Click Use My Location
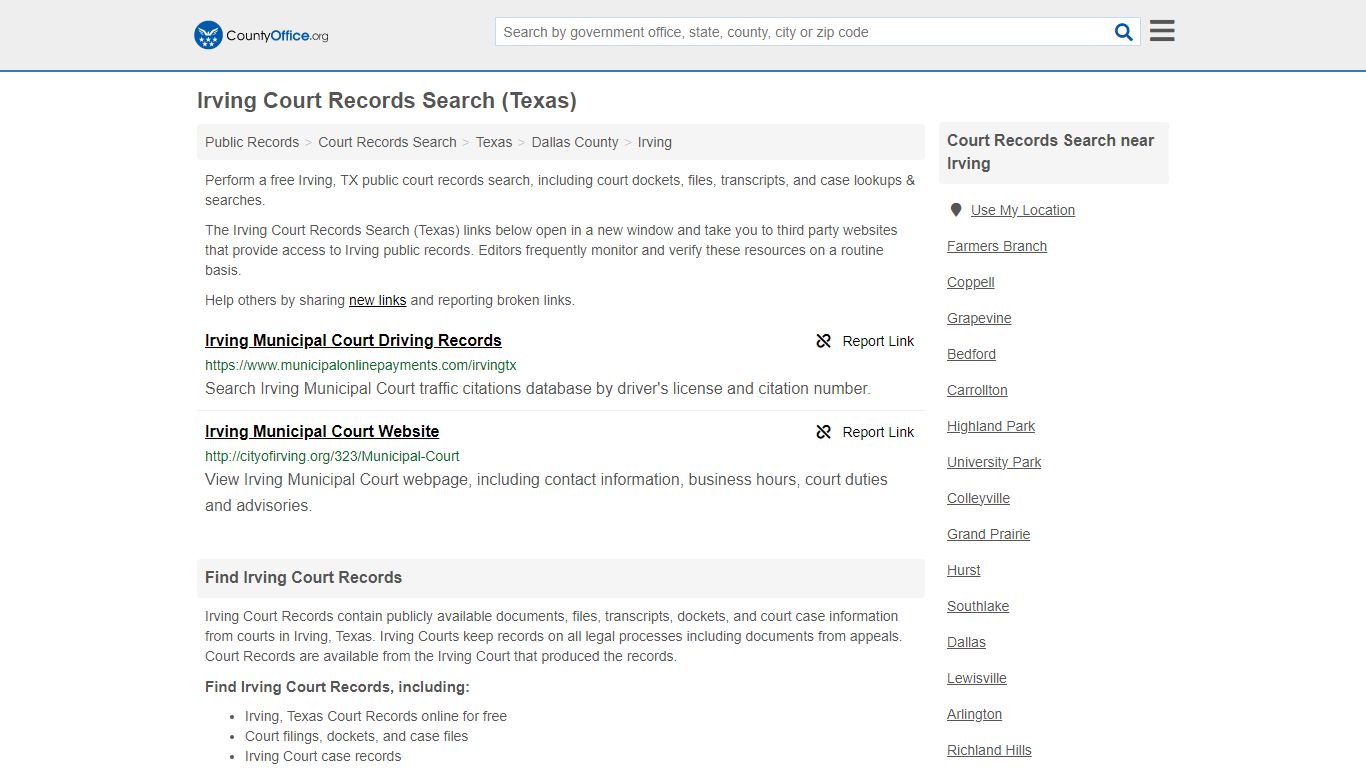 (x=1023, y=210)
